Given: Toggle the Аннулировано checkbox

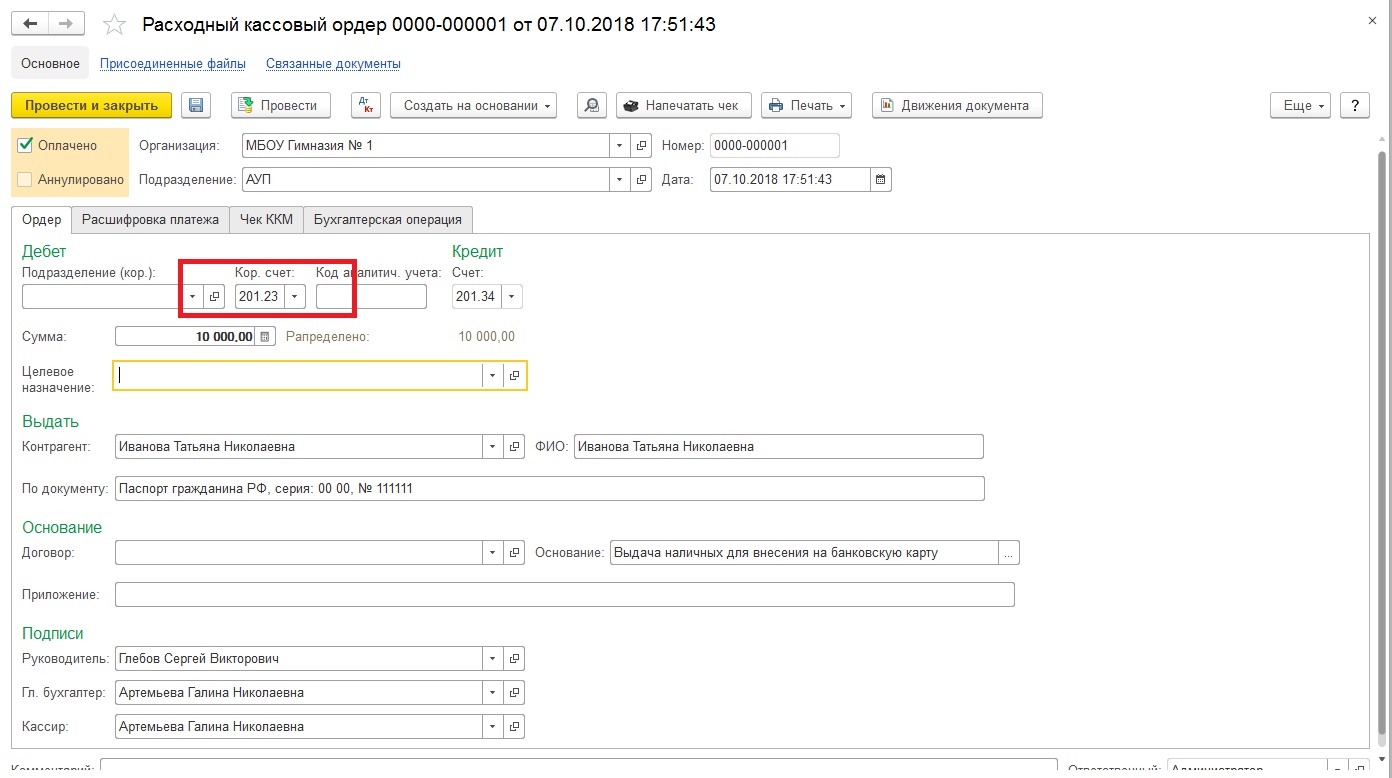Looking at the screenshot, I should coord(26,180).
